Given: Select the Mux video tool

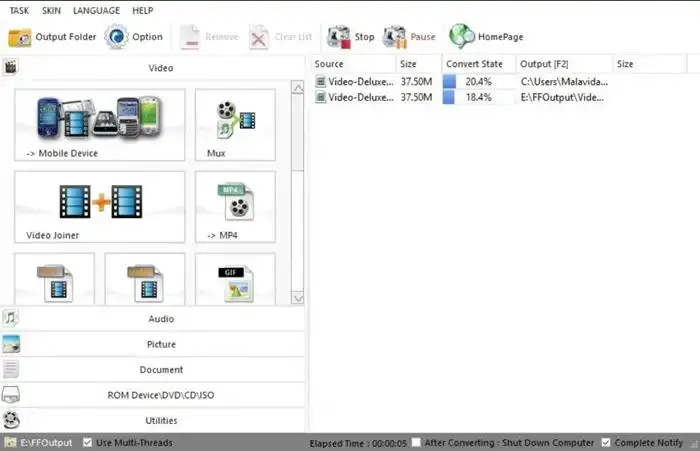Looking at the screenshot, I should [235, 126].
